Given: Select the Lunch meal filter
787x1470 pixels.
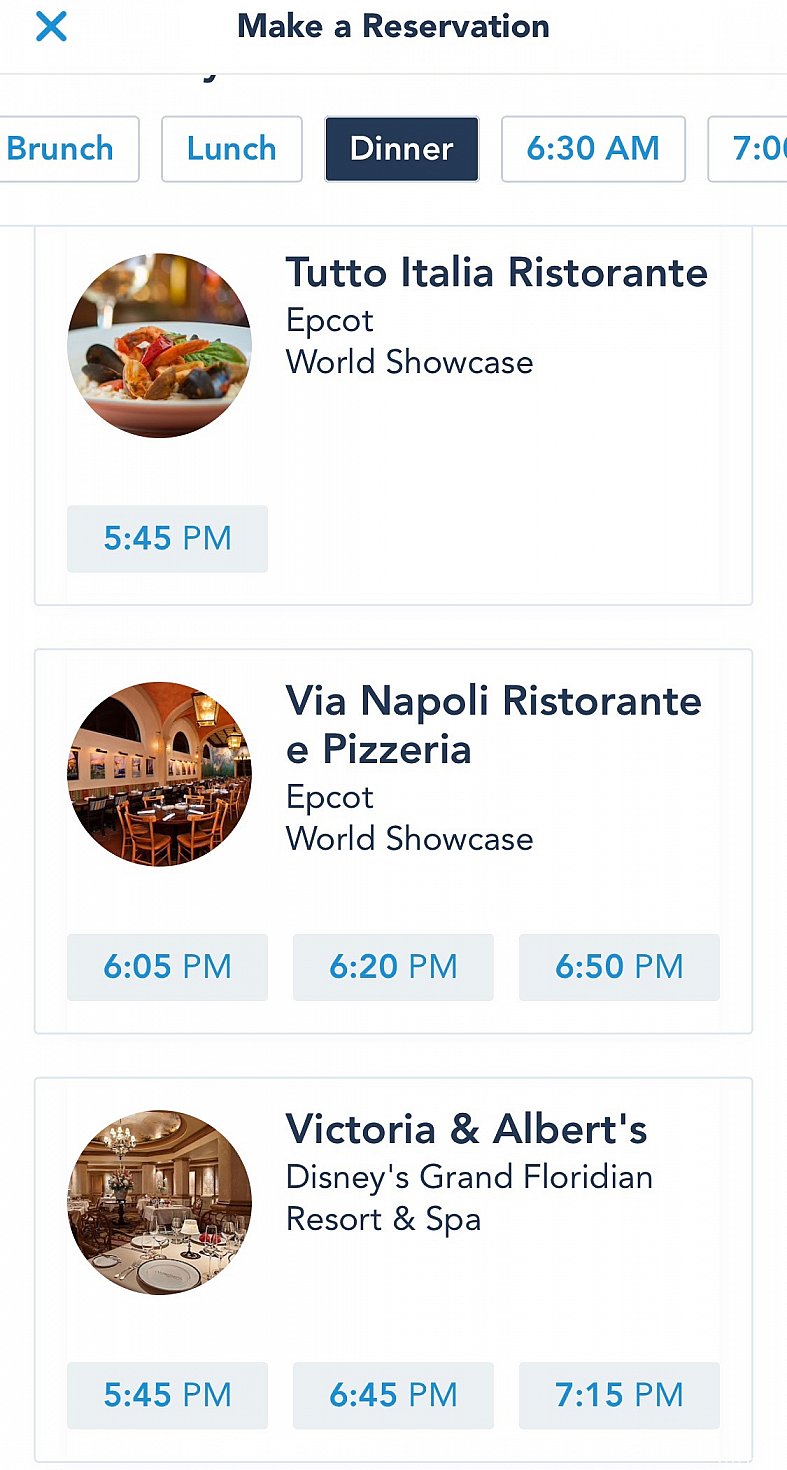Looking at the screenshot, I should tap(231, 149).
